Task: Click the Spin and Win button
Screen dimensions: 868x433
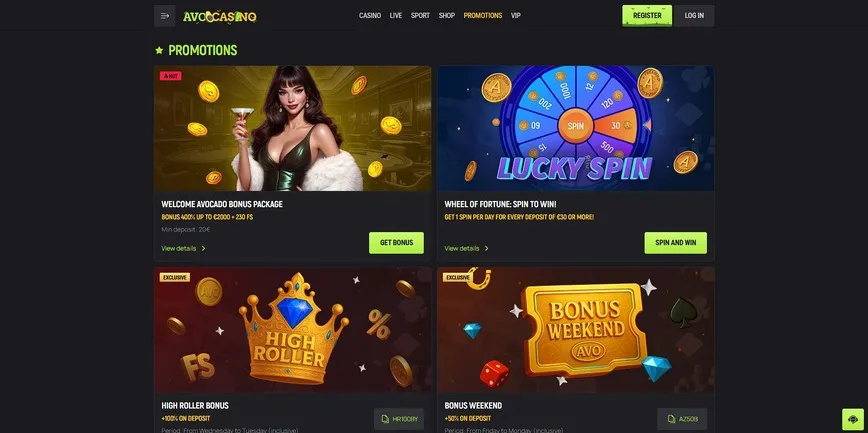Action: (x=675, y=243)
